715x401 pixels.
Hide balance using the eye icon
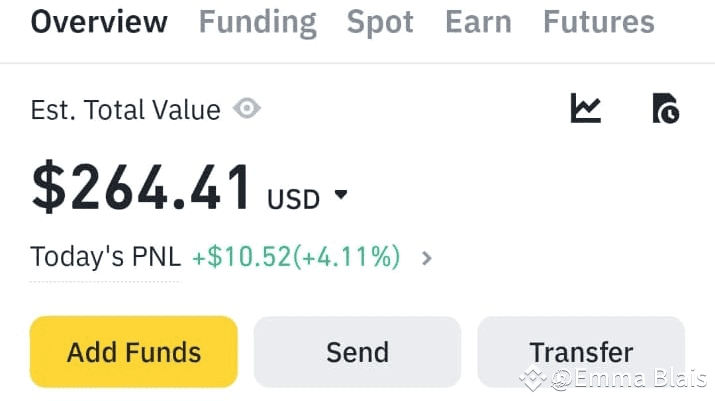click(247, 109)
